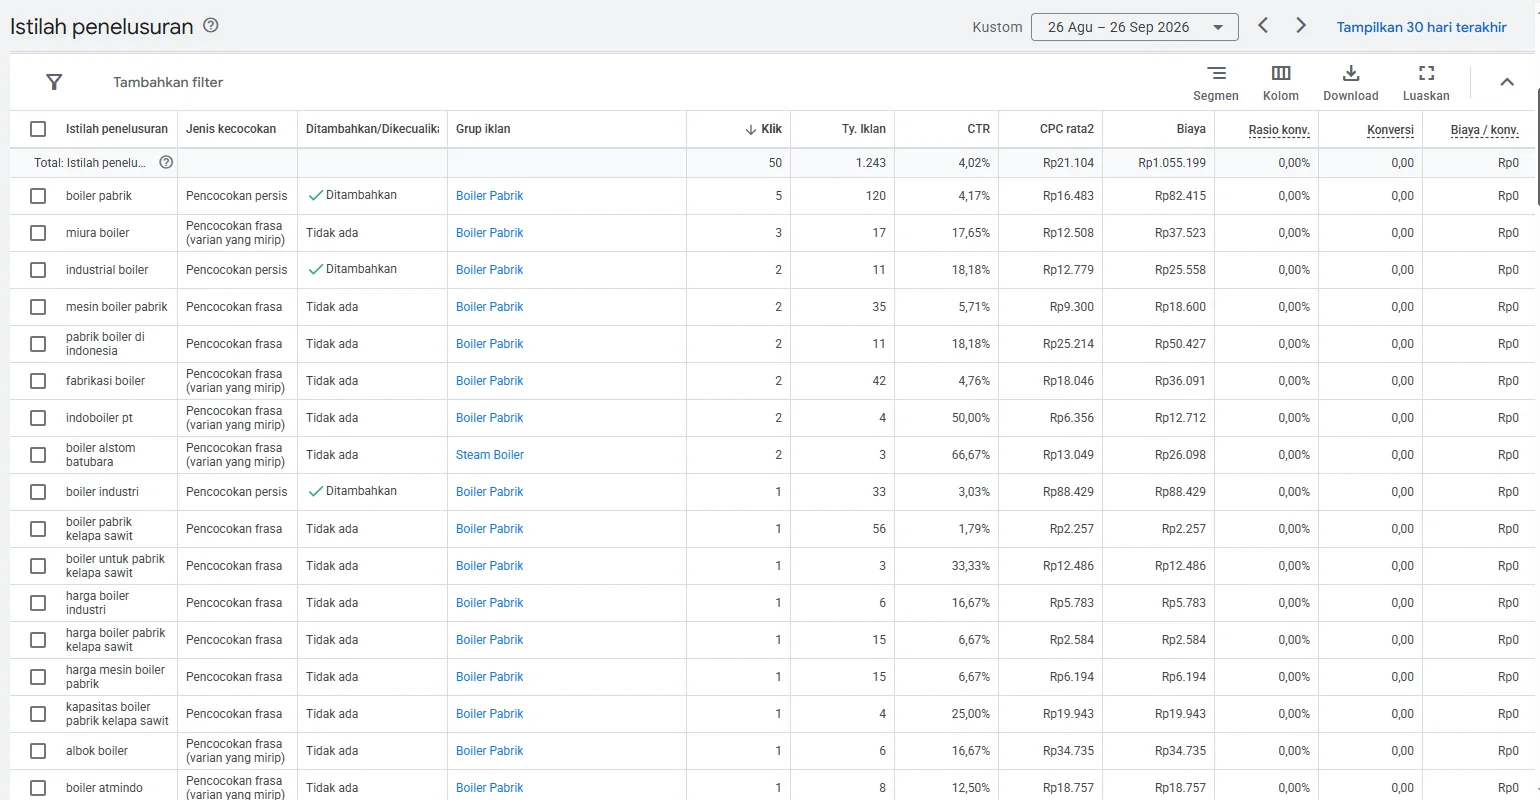
Task: Click the Download icon
Action: tap(1351, 73)
